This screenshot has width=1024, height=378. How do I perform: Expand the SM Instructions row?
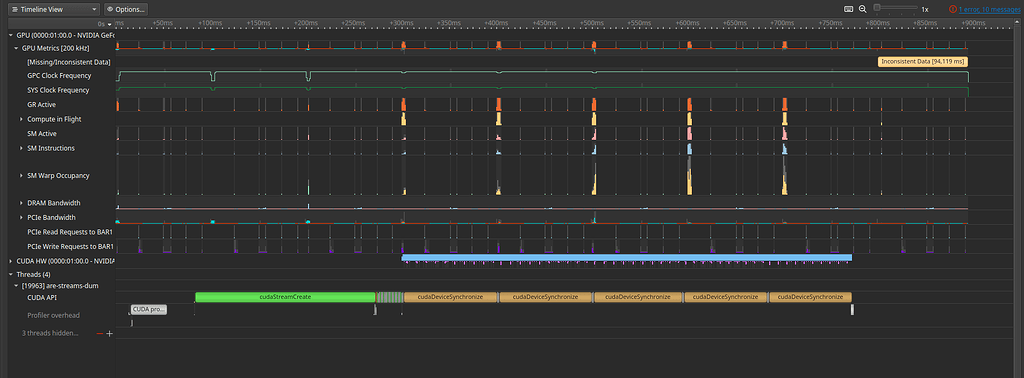pyautogui.click(x=22, y=148)
